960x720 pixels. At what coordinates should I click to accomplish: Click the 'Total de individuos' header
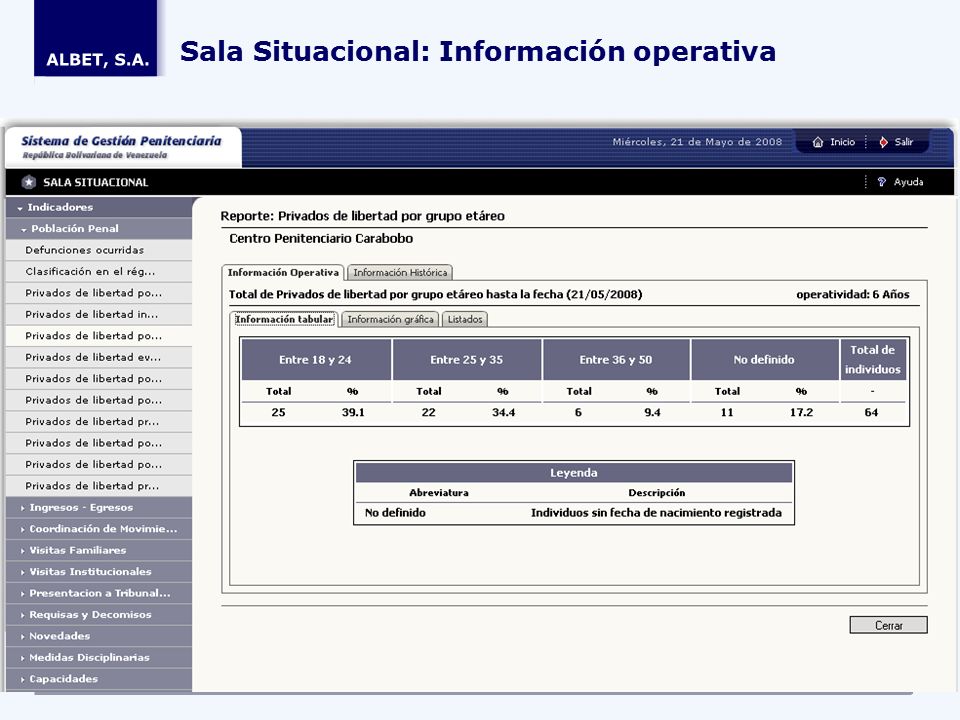873,359
